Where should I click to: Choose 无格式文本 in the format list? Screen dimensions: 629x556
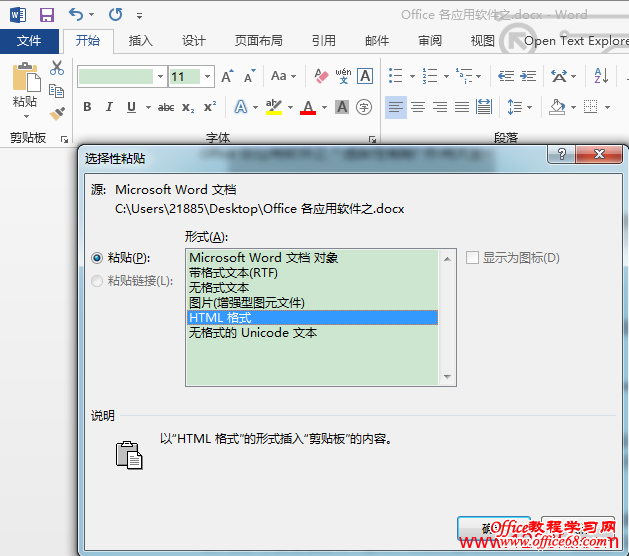tap(219, 287)
